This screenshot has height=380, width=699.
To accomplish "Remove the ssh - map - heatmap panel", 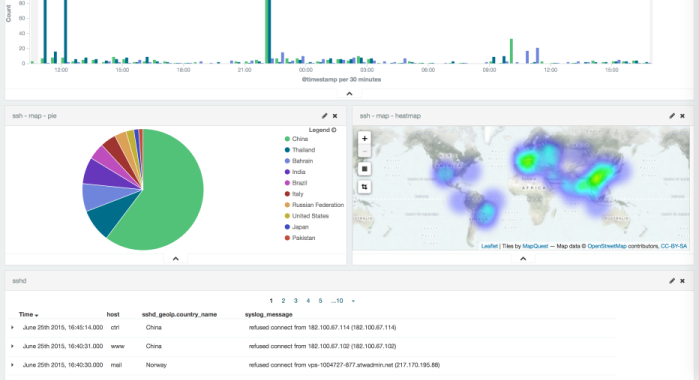I will click(682, 116).
